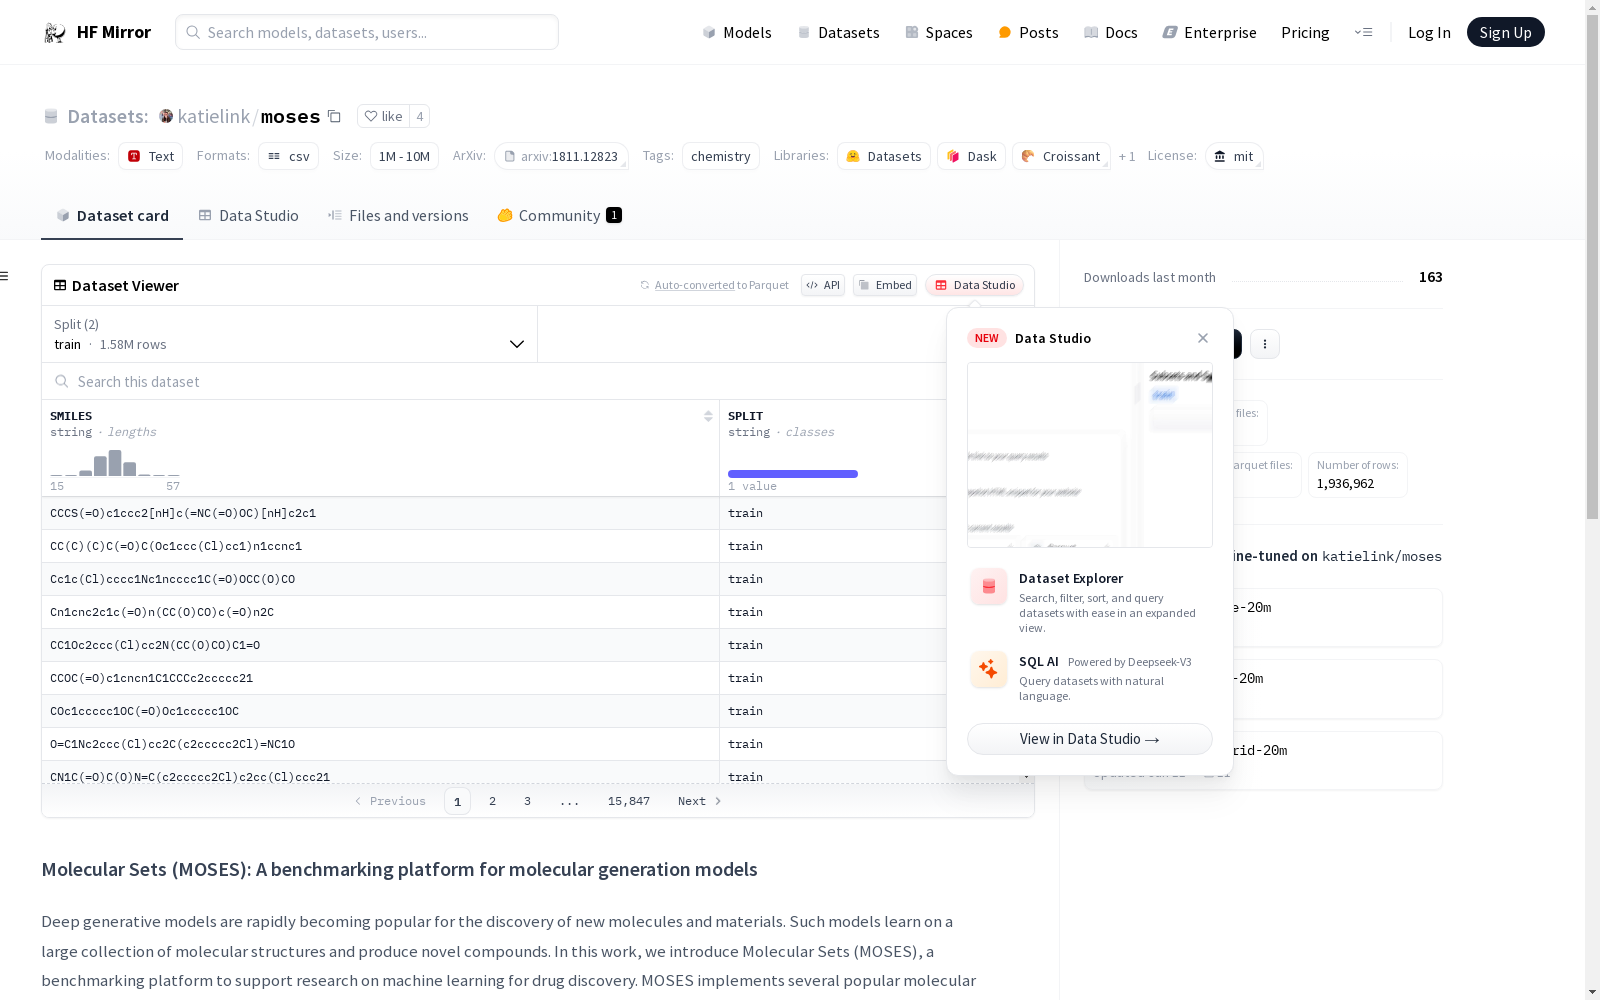Open the arxiv:1811.12823 paper tag
This screenshot has width=1600, height=1000.
(x=561, y=156)
